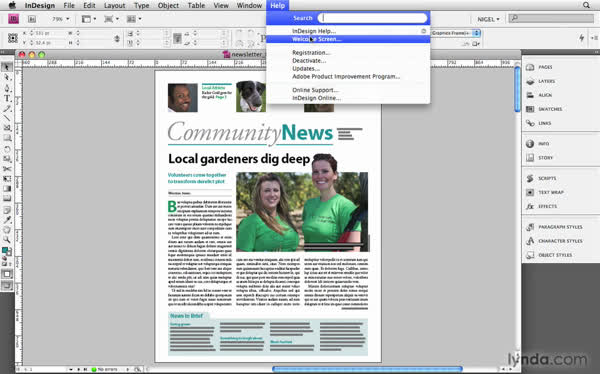The width and height of the screenshot is (600, 374).
Task: Toggle Normal view mode in toolbox
Action: pyautogui.click(x=7, y=274)
